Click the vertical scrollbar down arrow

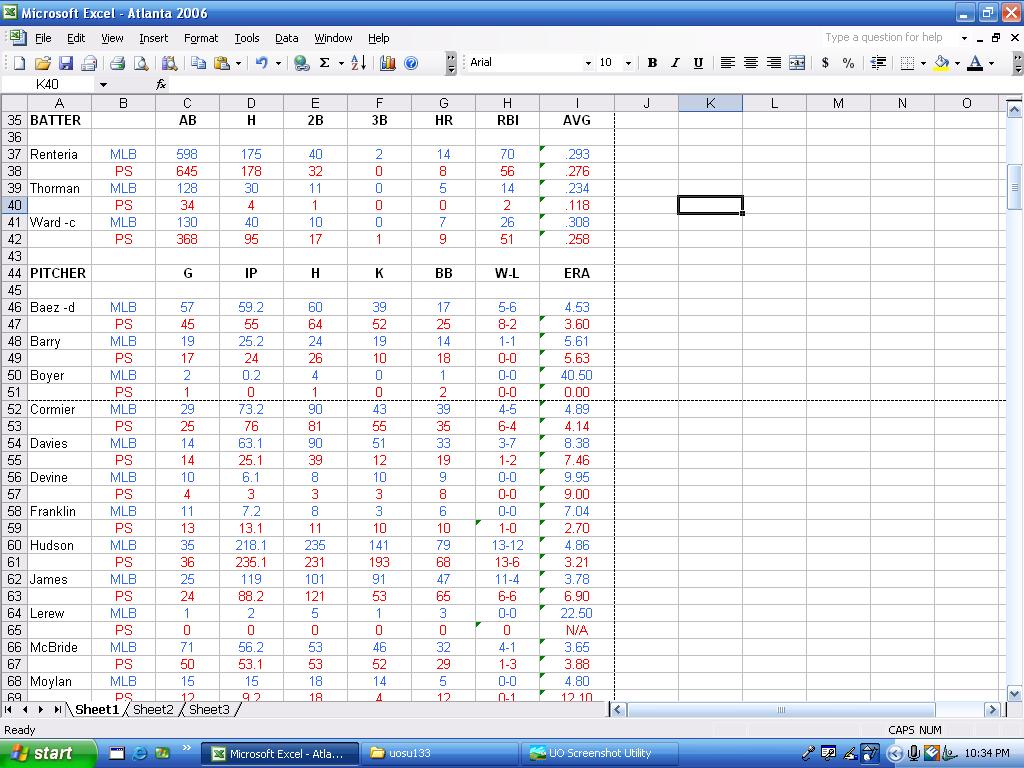1014,694
